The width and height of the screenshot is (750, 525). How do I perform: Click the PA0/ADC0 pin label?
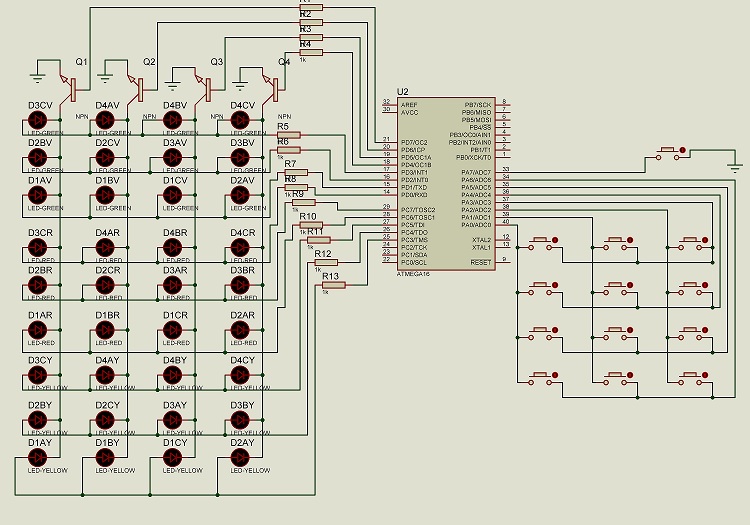[476, 225]
